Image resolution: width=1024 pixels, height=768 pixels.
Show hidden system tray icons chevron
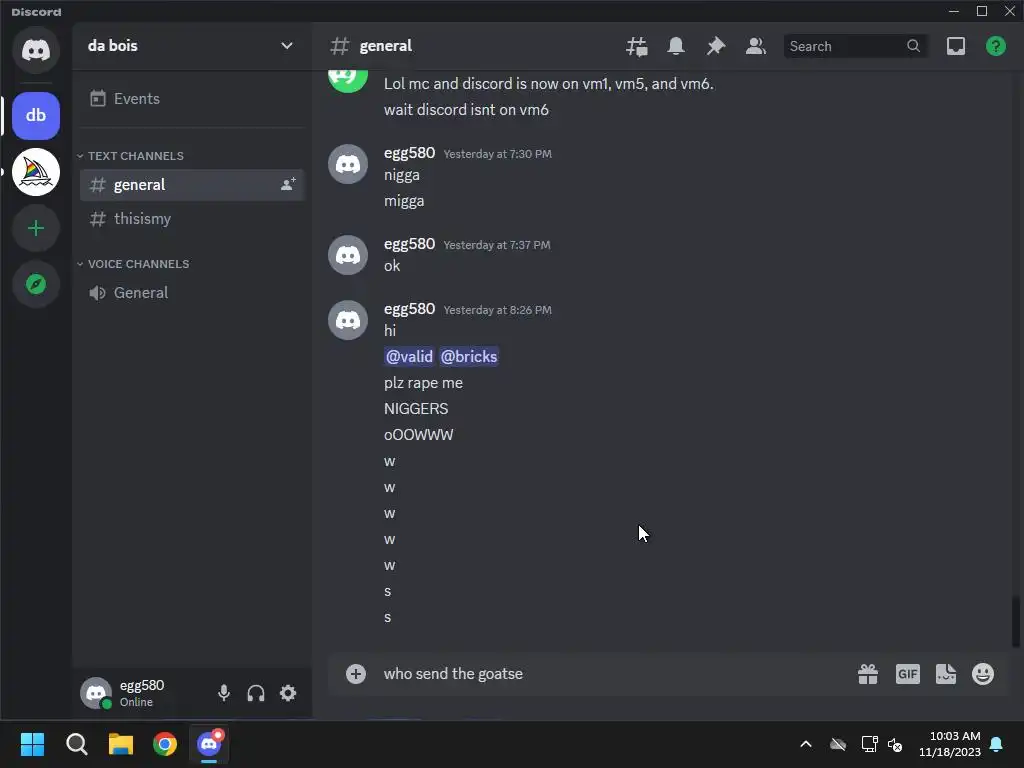coord(806,744)
